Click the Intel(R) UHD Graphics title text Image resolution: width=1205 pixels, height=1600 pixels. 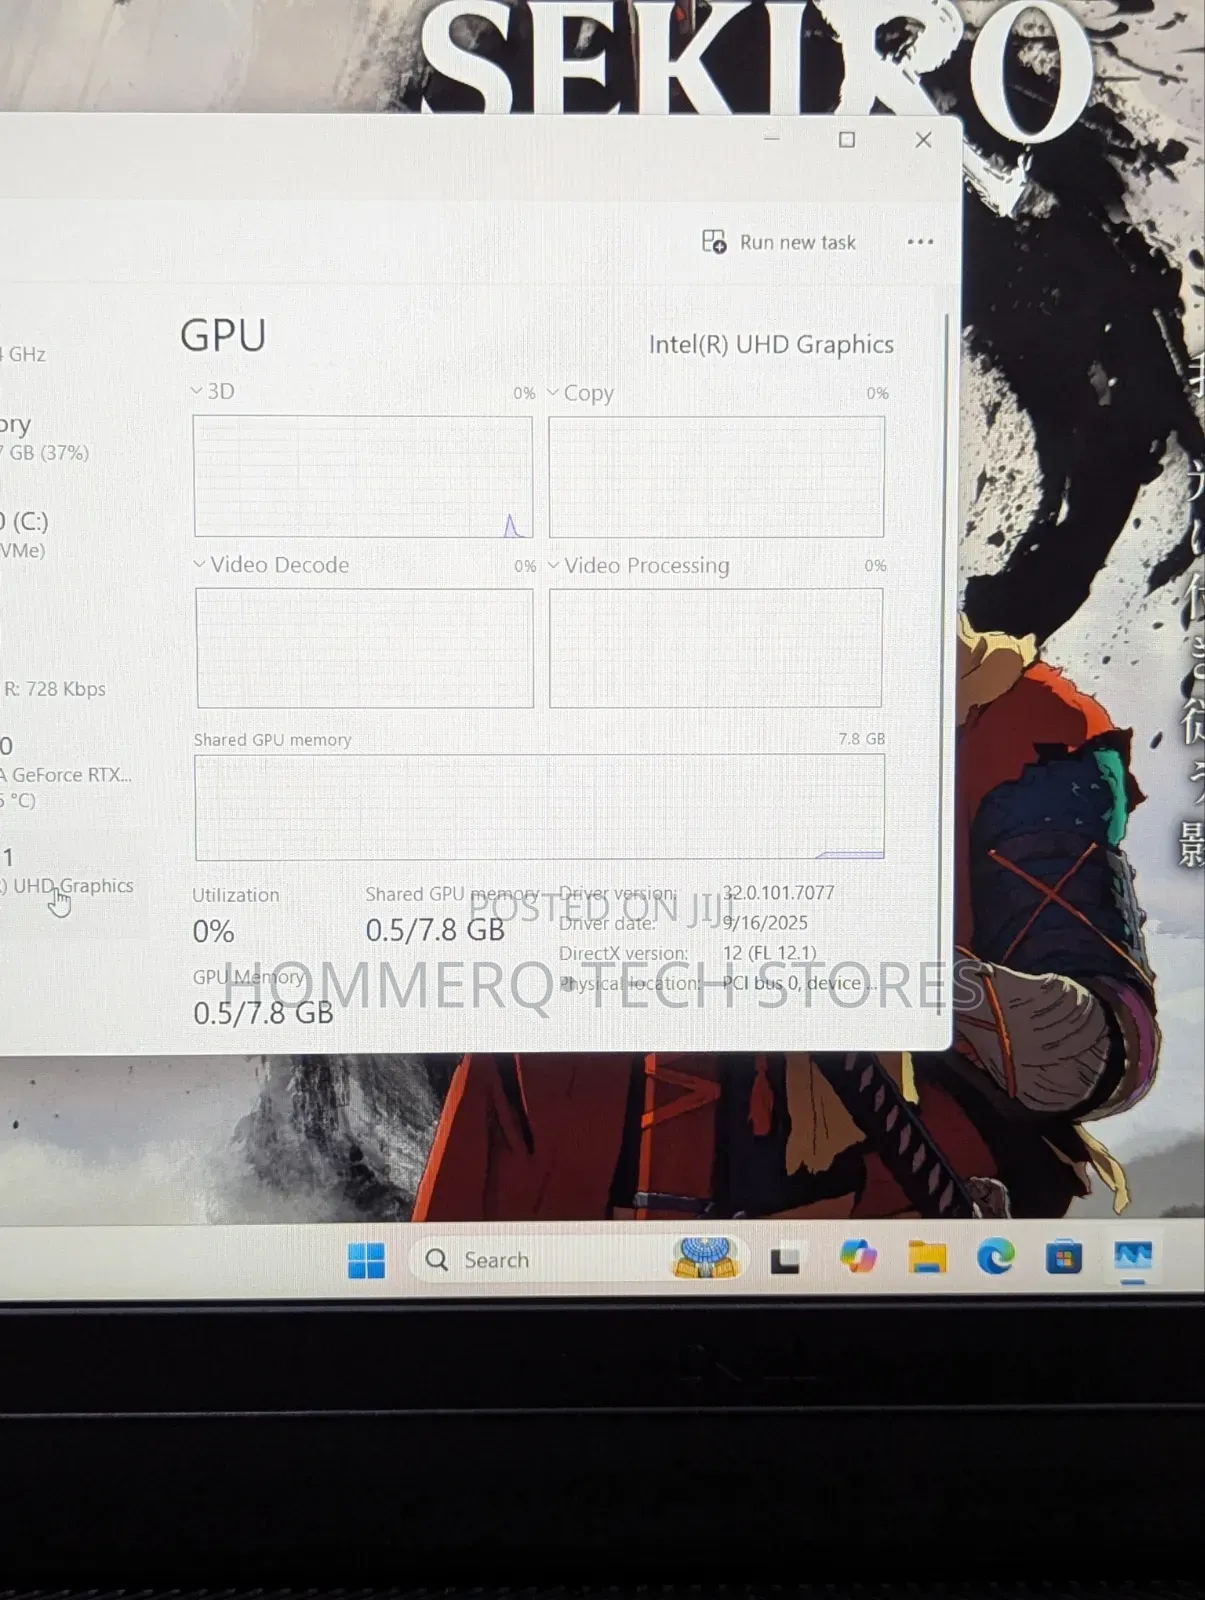point(771,344)
